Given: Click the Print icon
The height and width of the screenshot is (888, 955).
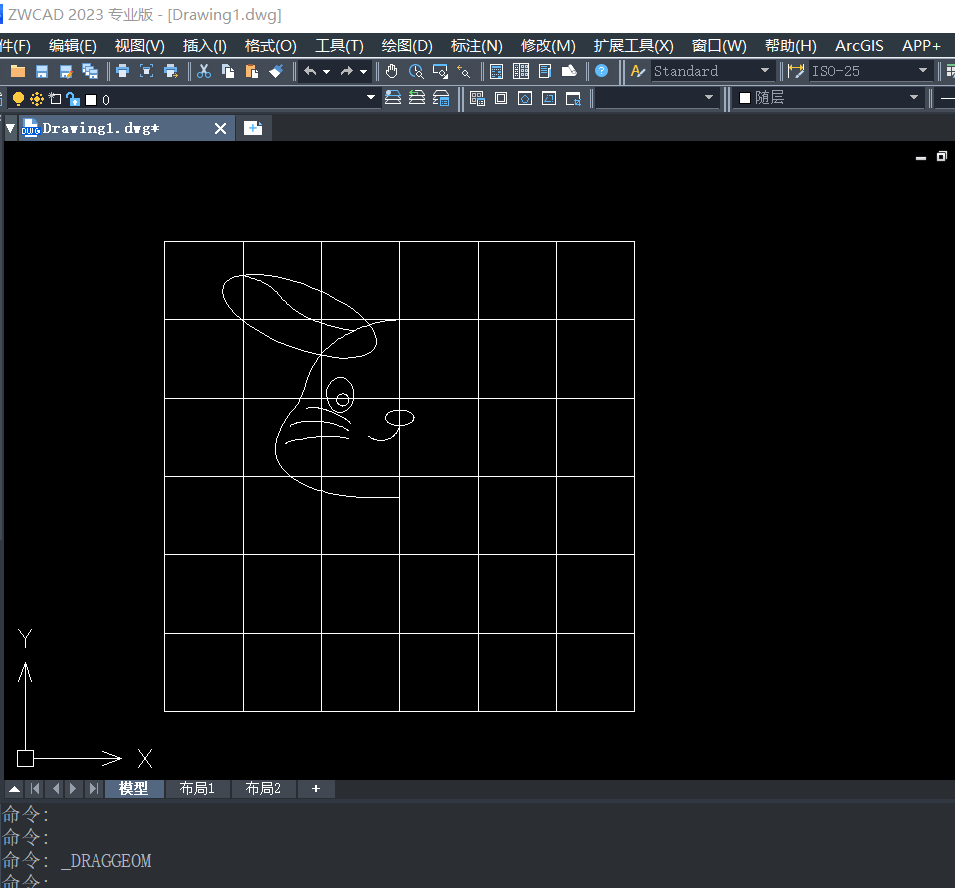Looking at the screenshot, I should (x=122, y=71).
